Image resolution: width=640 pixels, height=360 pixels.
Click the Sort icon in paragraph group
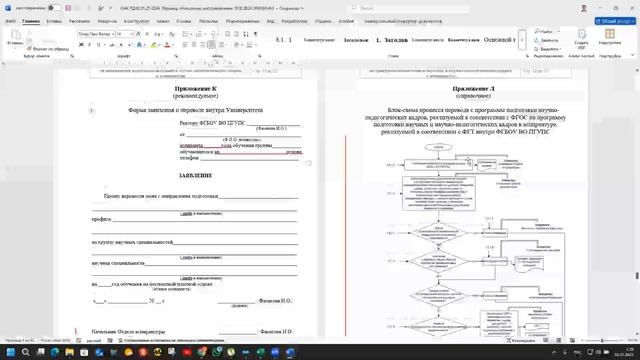(x=246, y=34)
